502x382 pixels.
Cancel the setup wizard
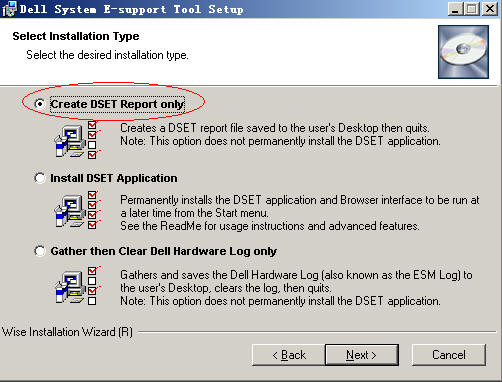click(x=449, y=355)
